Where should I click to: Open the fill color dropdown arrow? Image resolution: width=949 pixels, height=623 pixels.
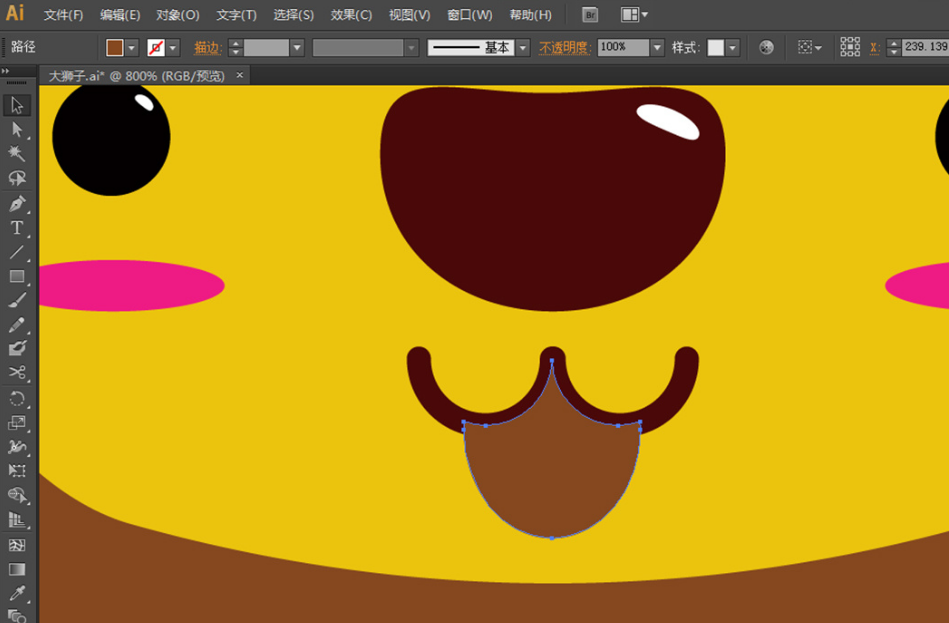[132, 48]
